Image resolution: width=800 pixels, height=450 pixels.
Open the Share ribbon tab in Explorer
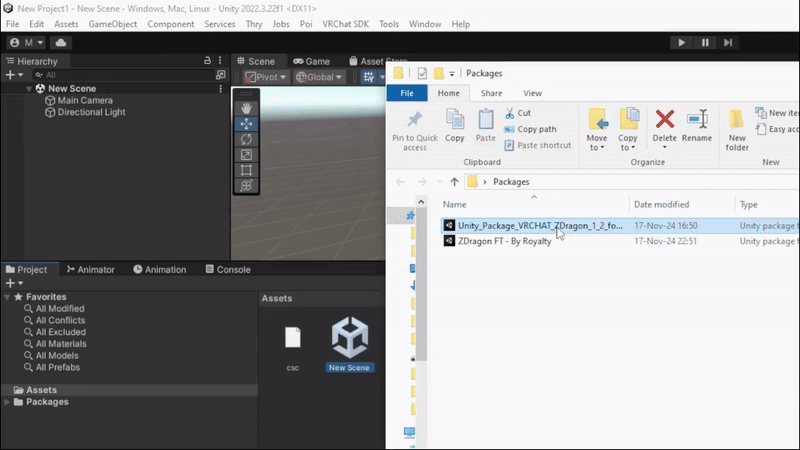(491, 93)
